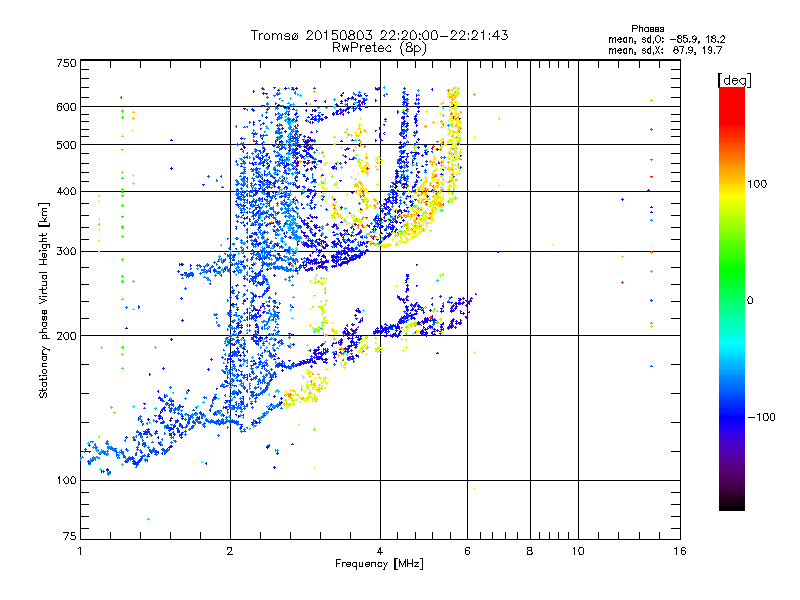Click the x-axis tick label '10'

coord(578,551)
